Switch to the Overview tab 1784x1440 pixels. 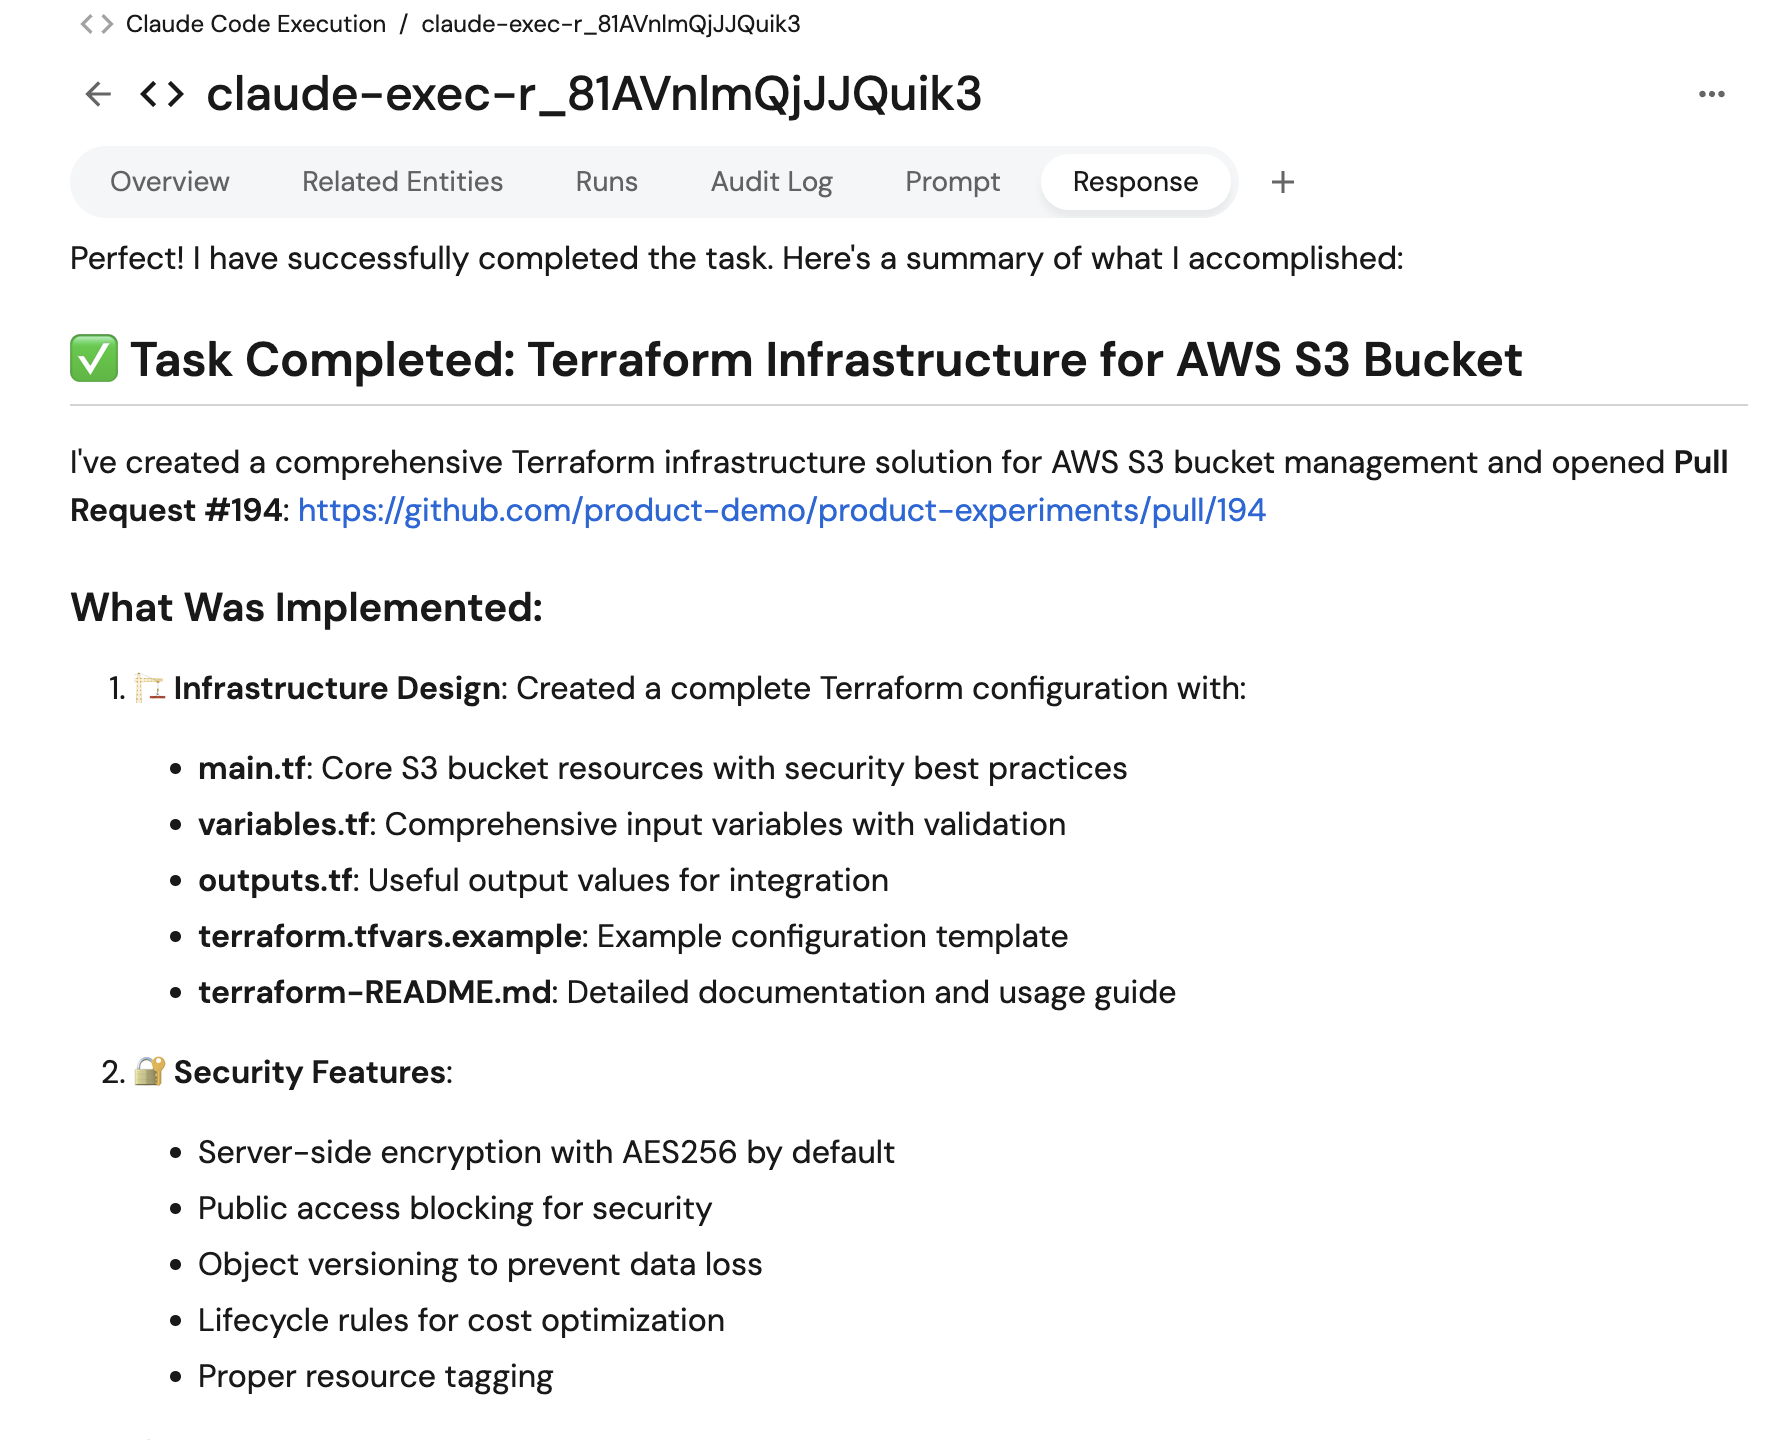170,182
